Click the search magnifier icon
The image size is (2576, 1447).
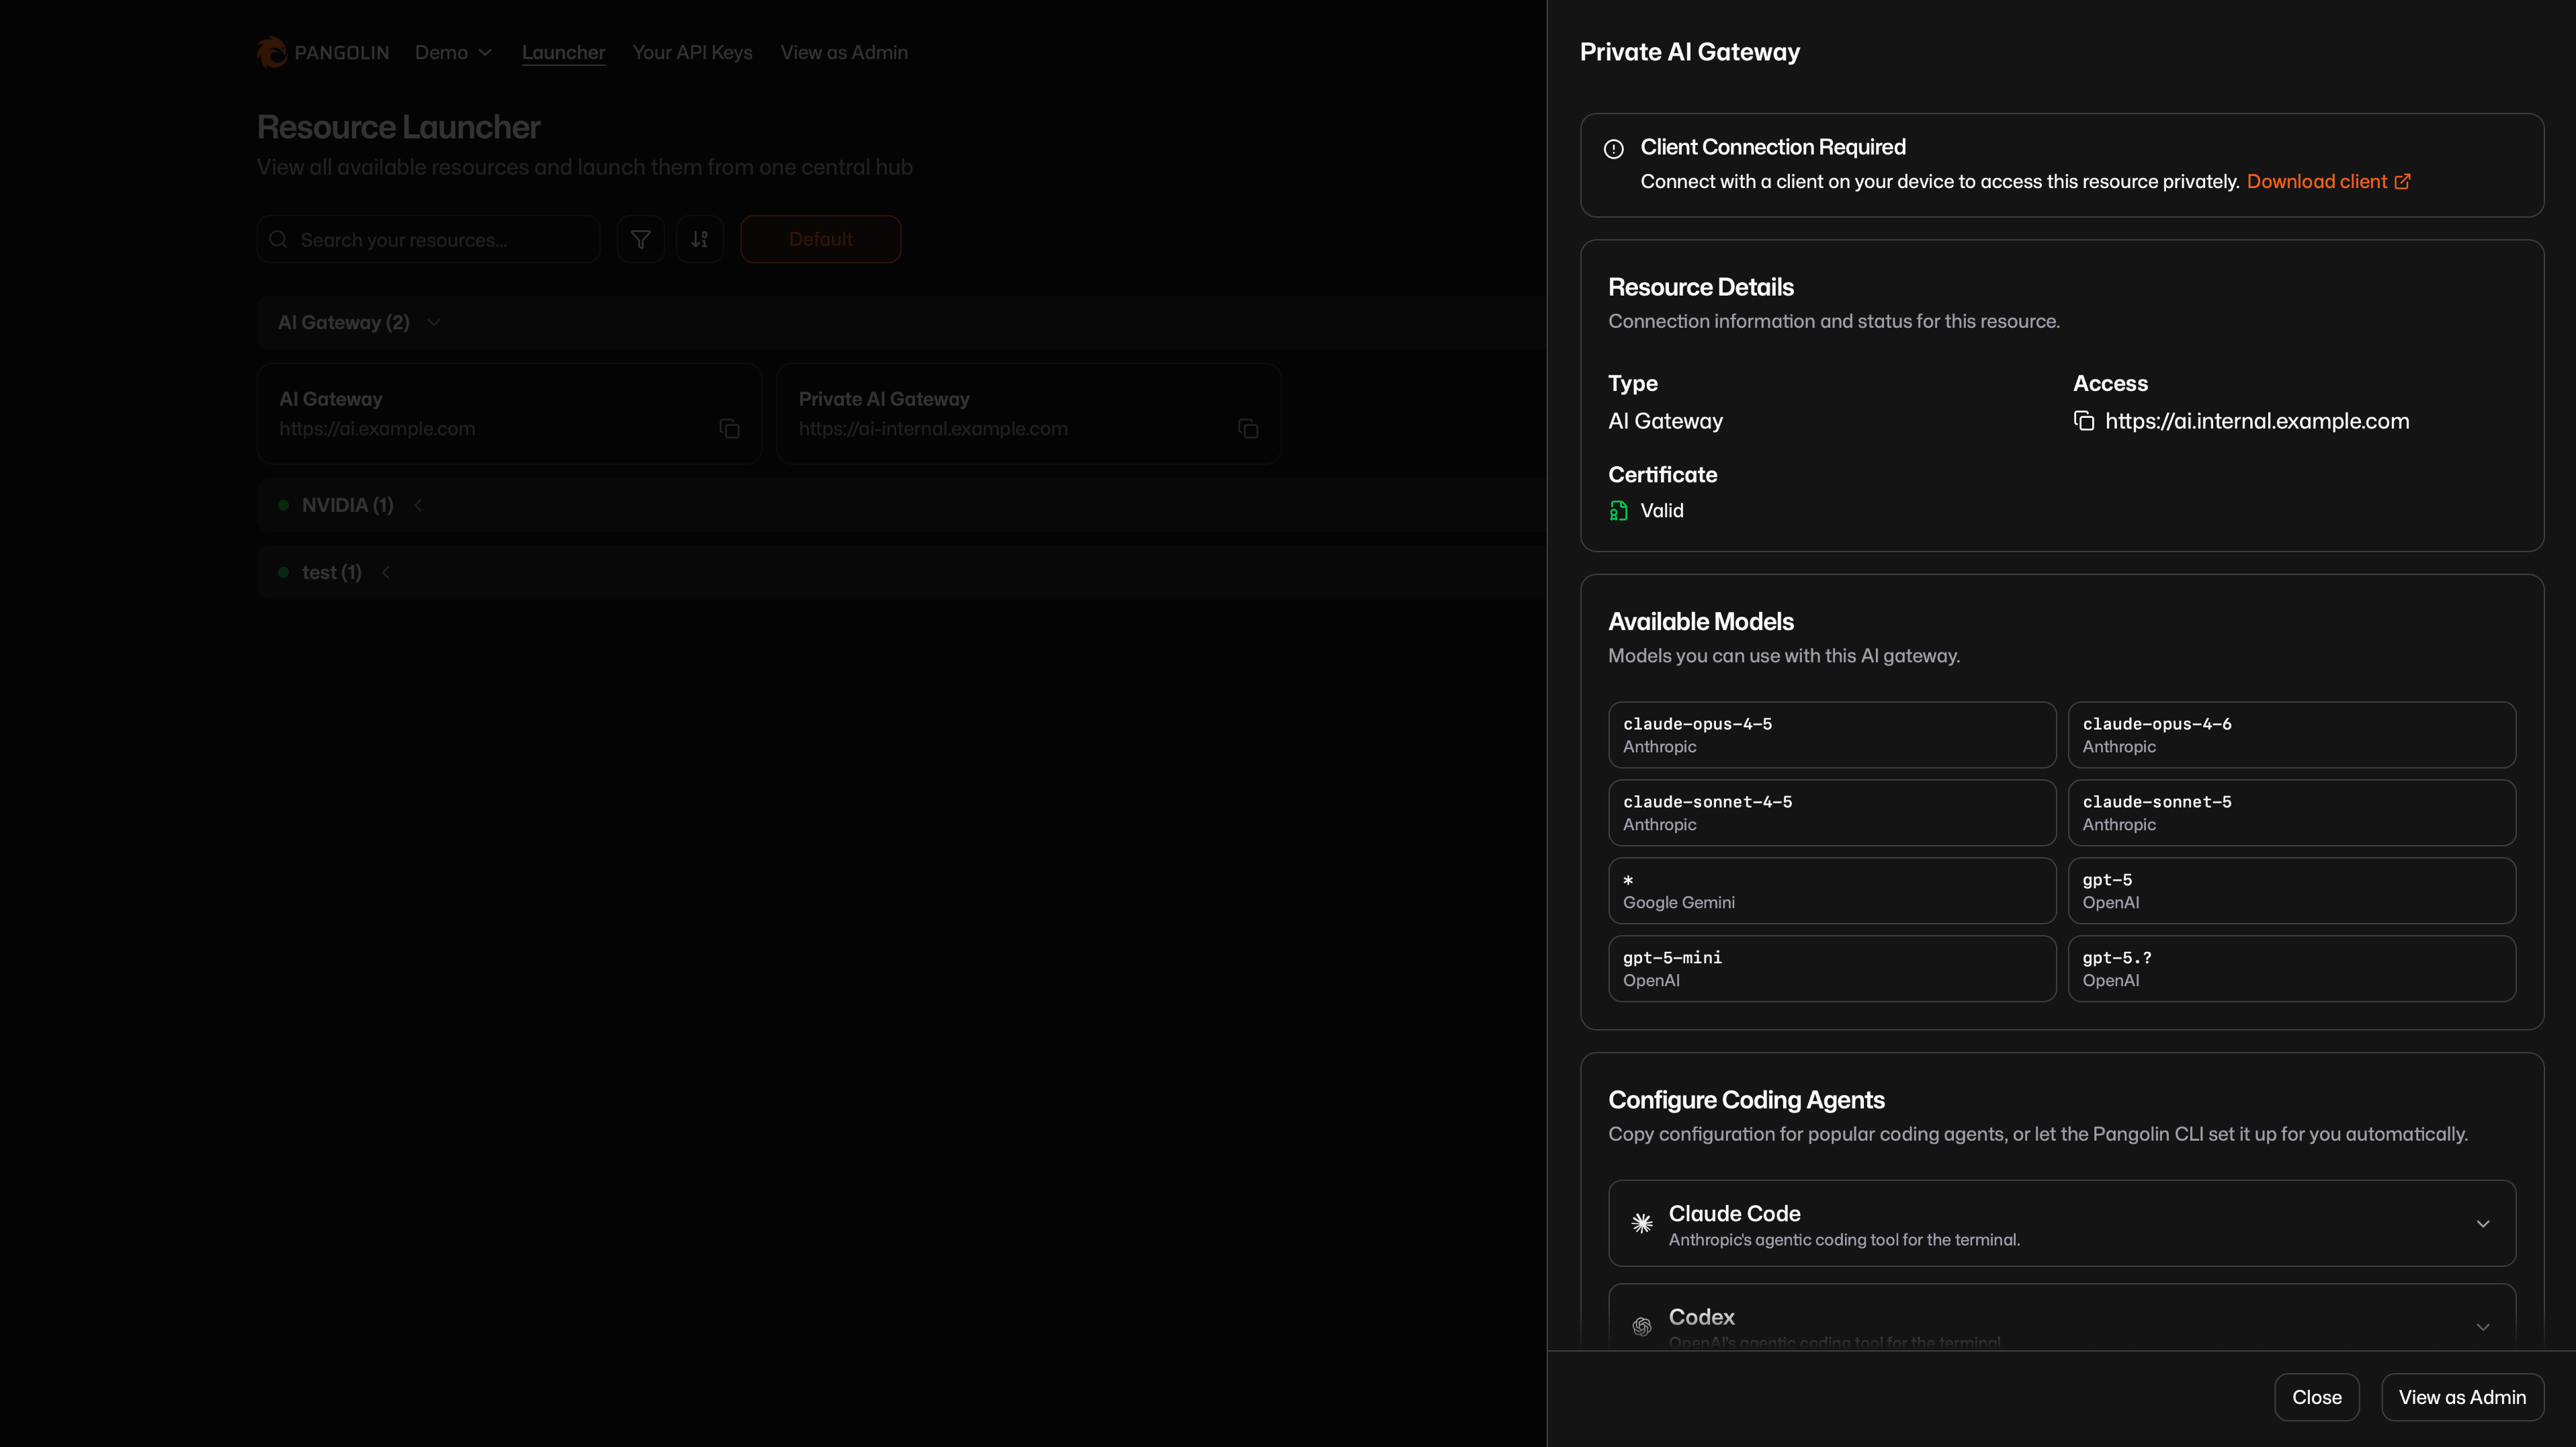279,239
